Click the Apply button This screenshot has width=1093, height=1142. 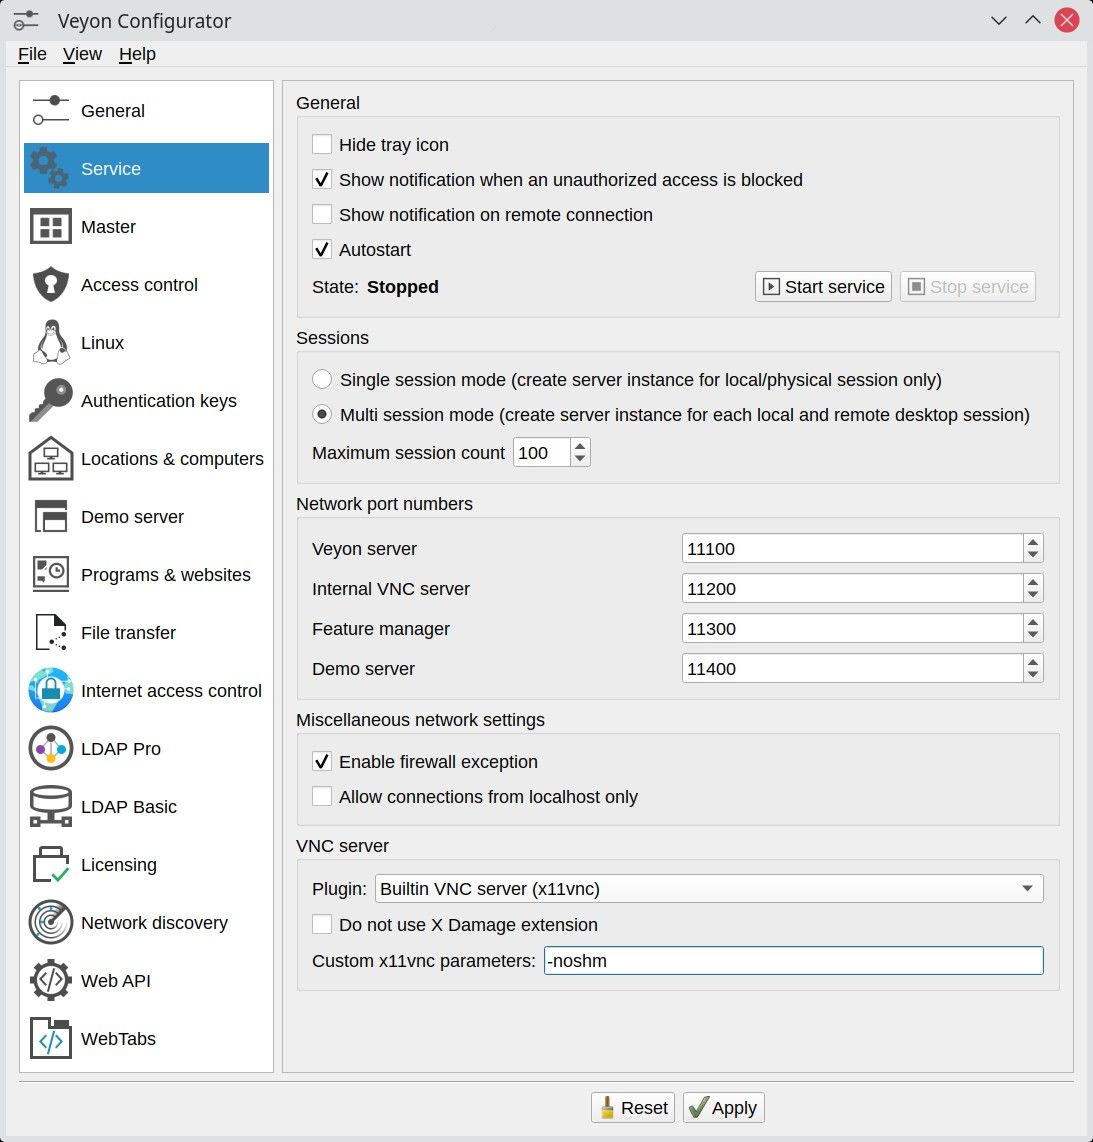point(724,1108)
